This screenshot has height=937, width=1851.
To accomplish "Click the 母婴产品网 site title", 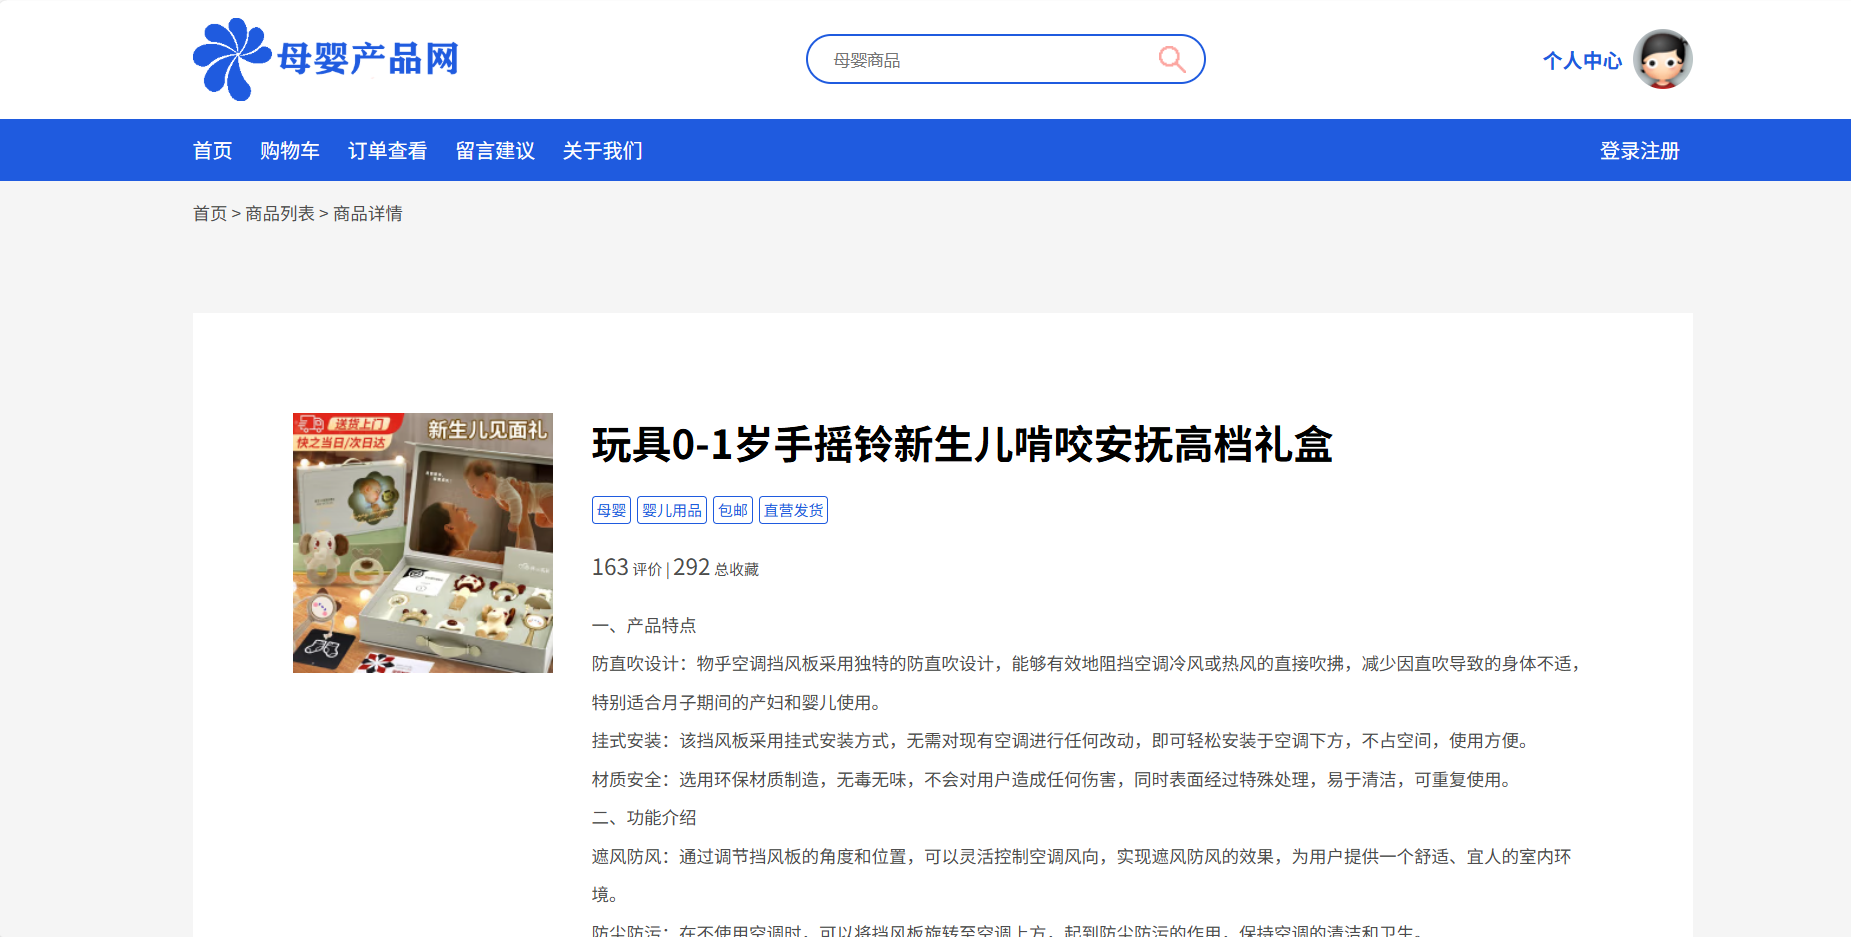I will click(x=368, y=60).
